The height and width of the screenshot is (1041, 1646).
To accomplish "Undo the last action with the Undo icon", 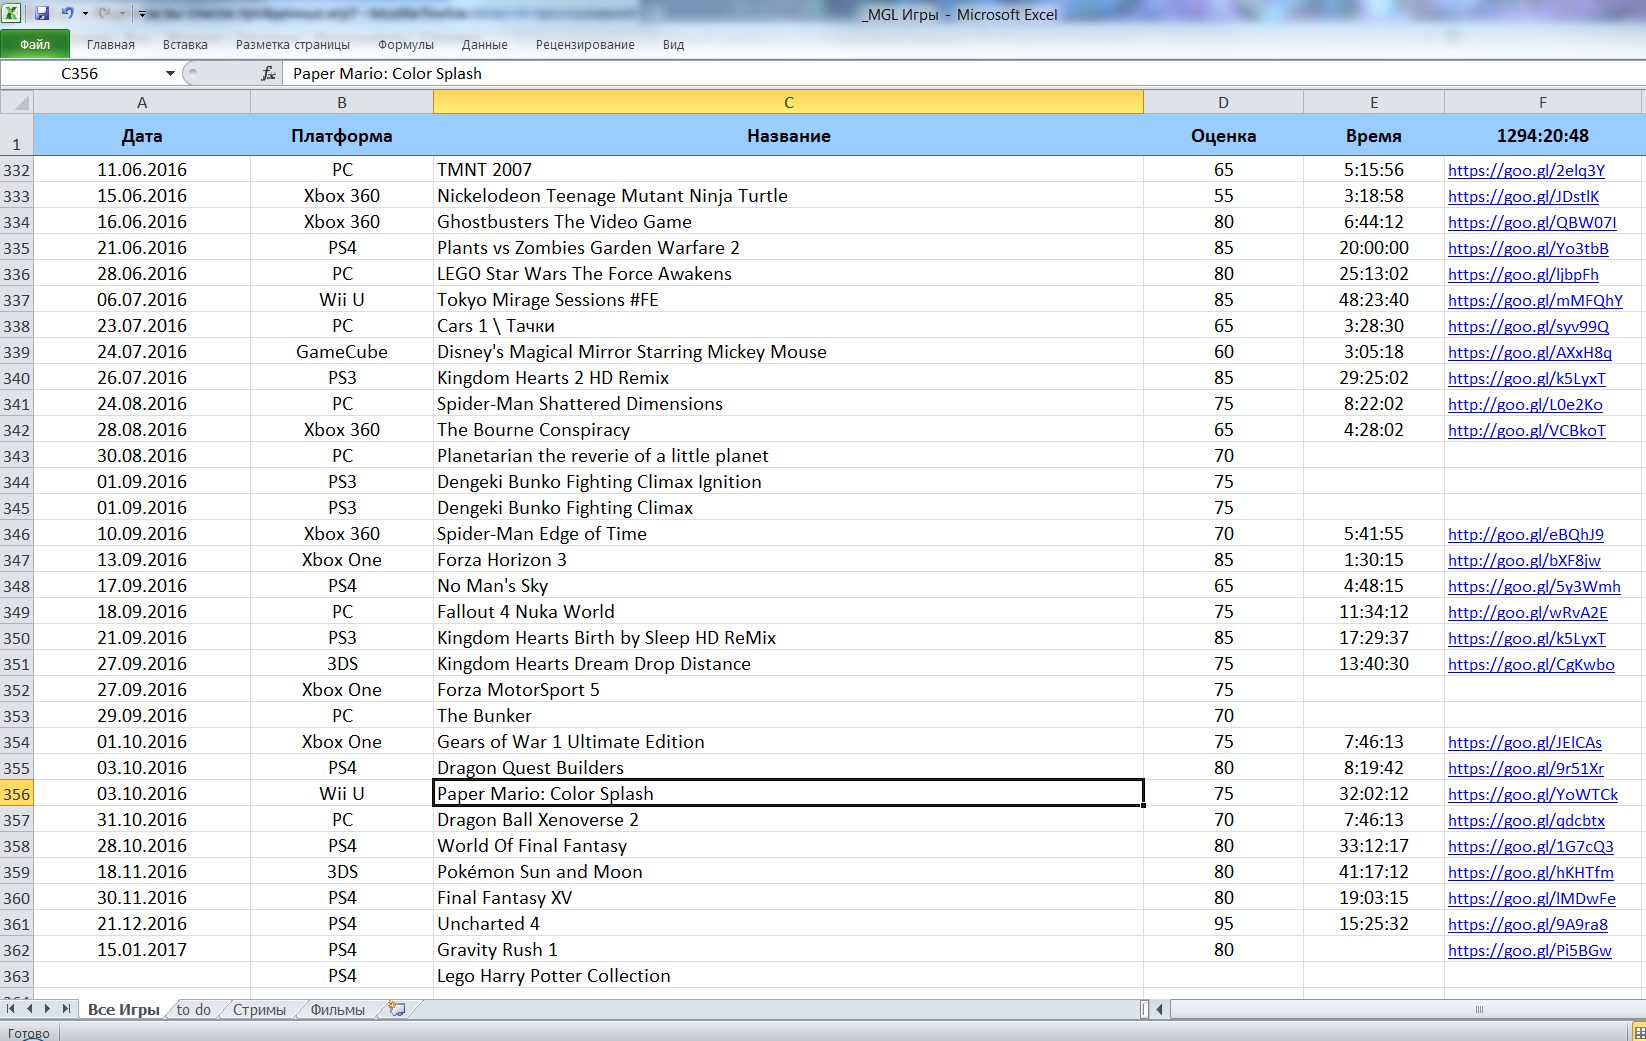I will tap(67, 13).
